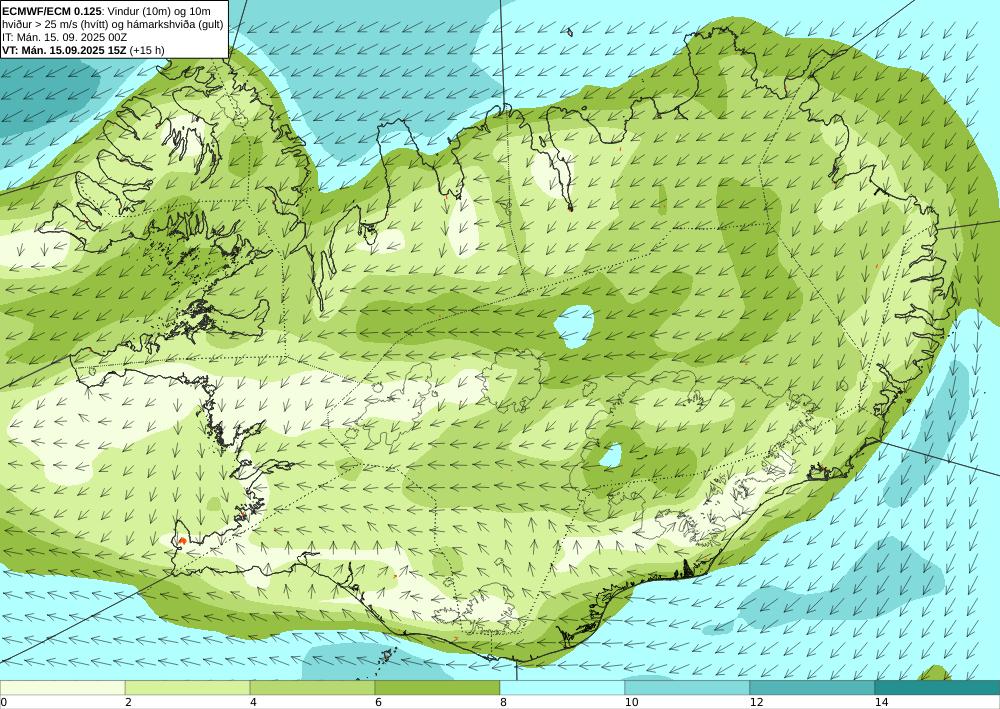Click the ECMWF/ECM 0.125 title text
1000x709 pixels.
pos(50,11)
